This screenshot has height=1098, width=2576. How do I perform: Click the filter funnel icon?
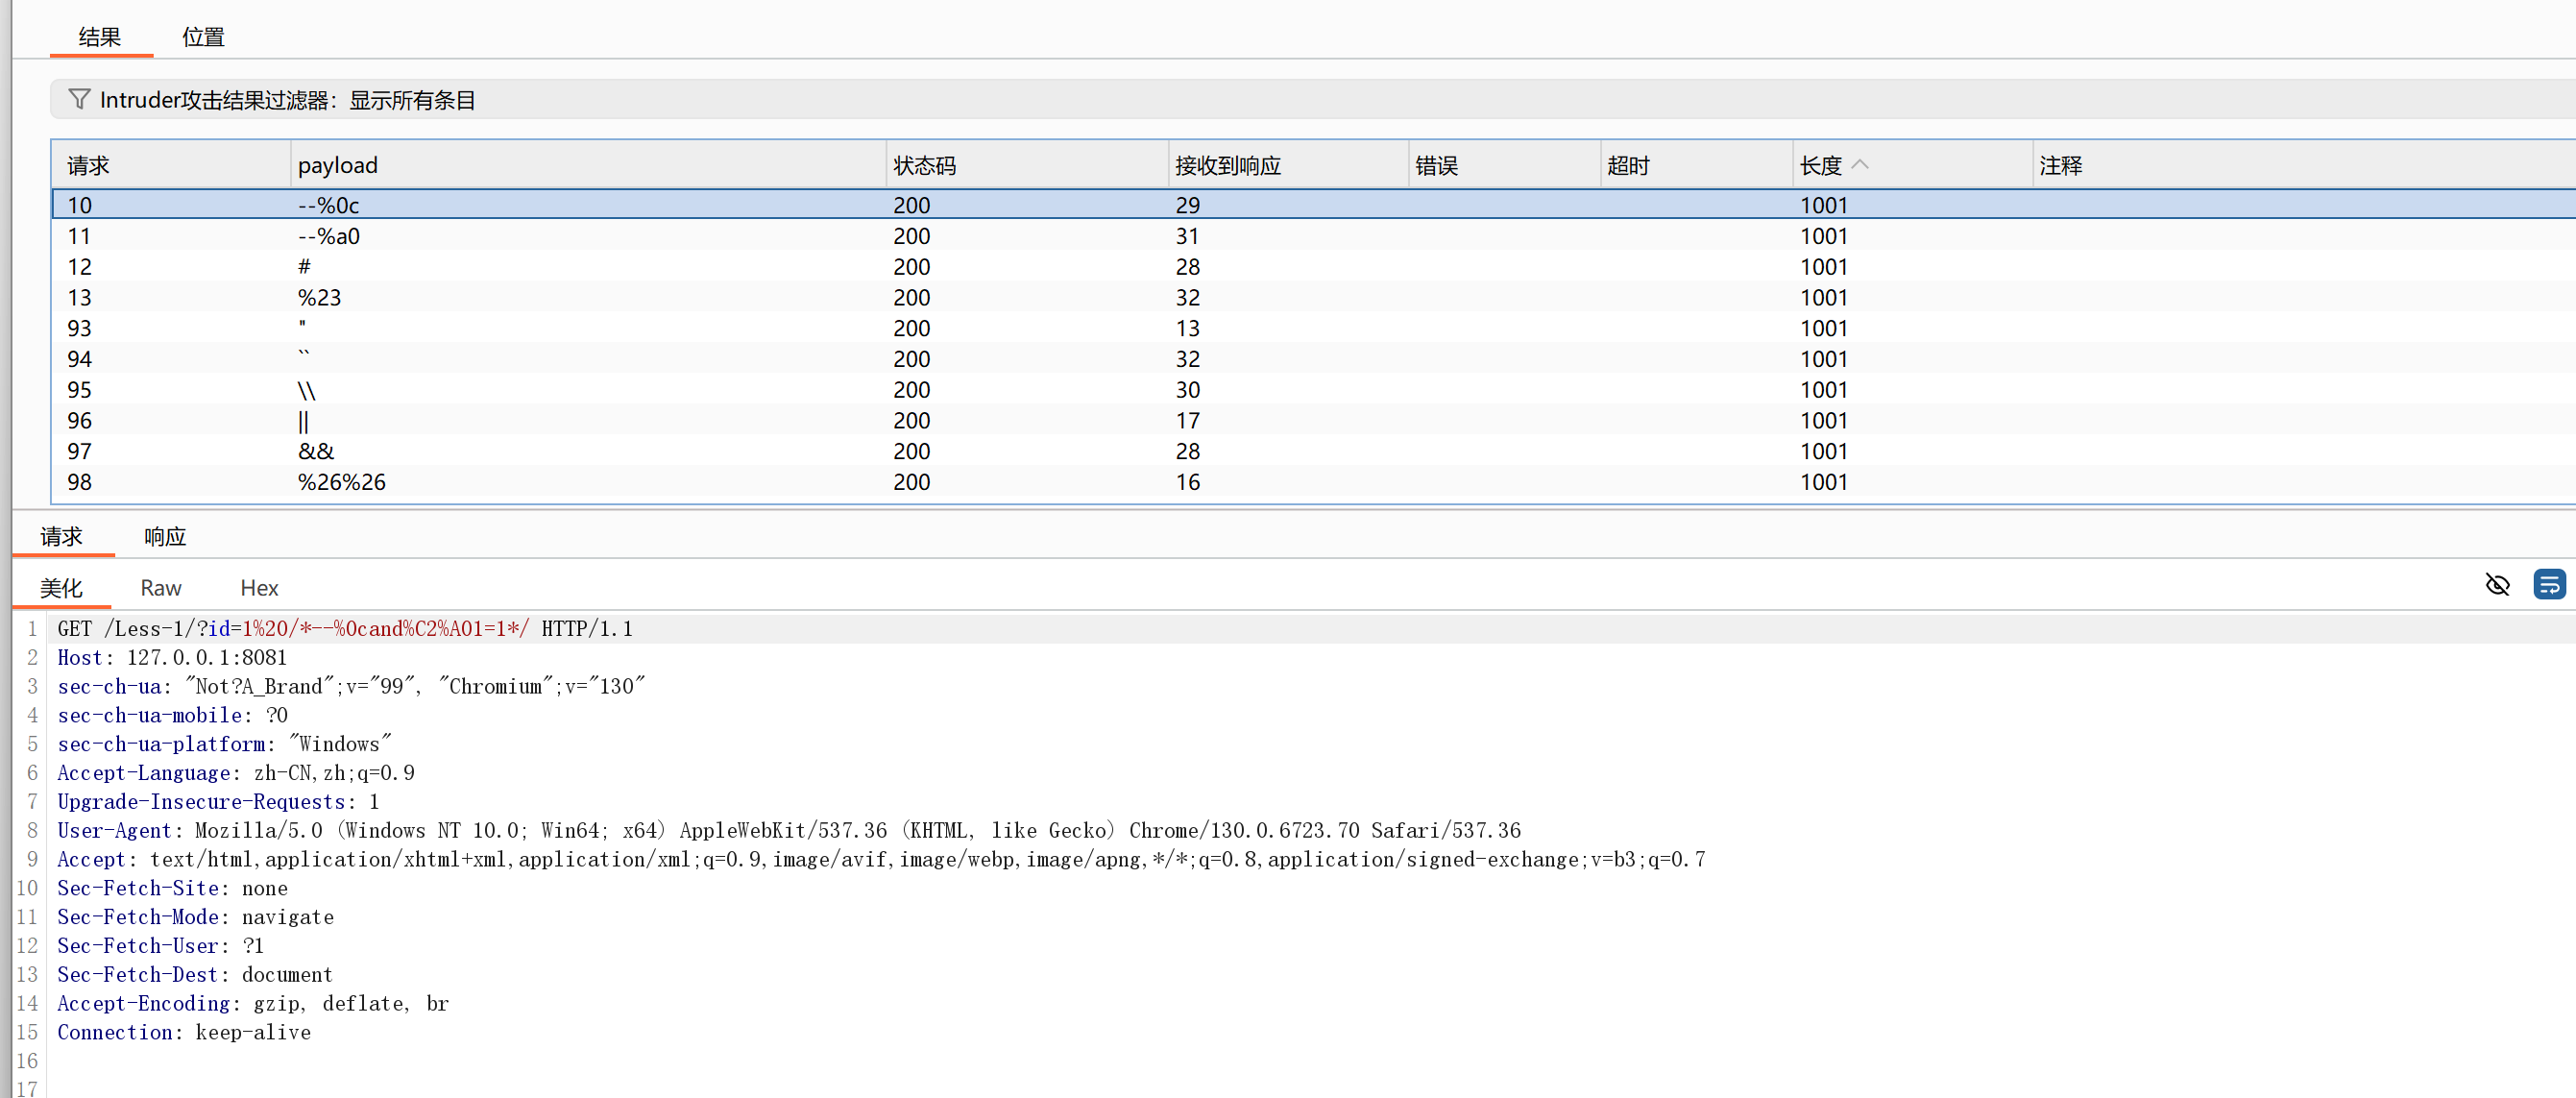[x=79, y=99]
